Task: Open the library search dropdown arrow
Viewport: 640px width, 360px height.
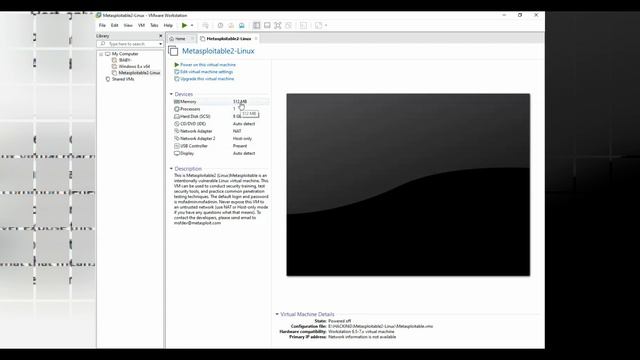Action: (x=160, y=44)
